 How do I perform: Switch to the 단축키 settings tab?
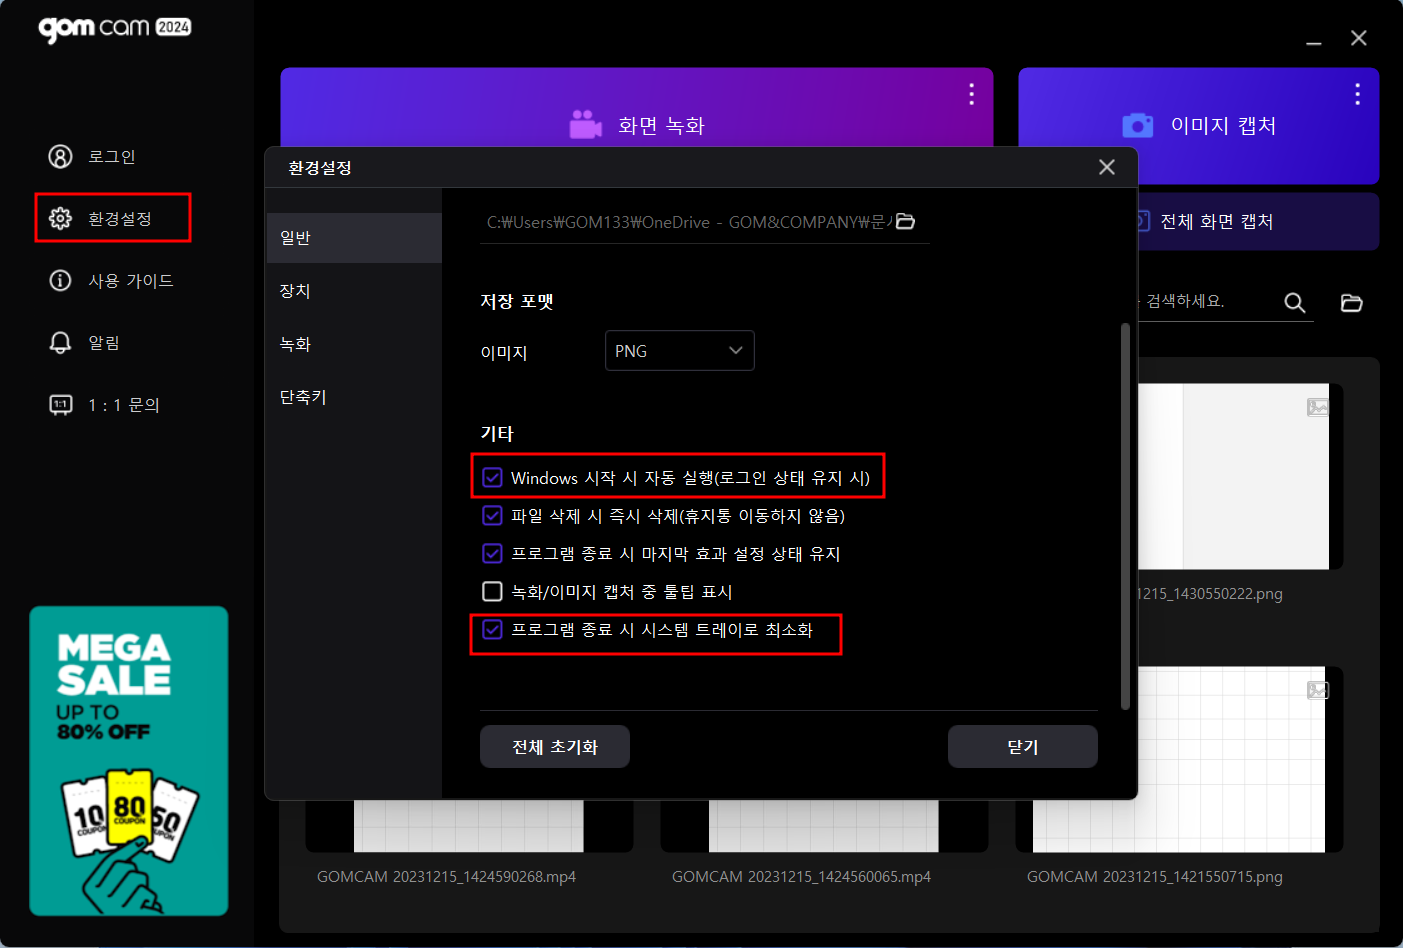(304, 397)
